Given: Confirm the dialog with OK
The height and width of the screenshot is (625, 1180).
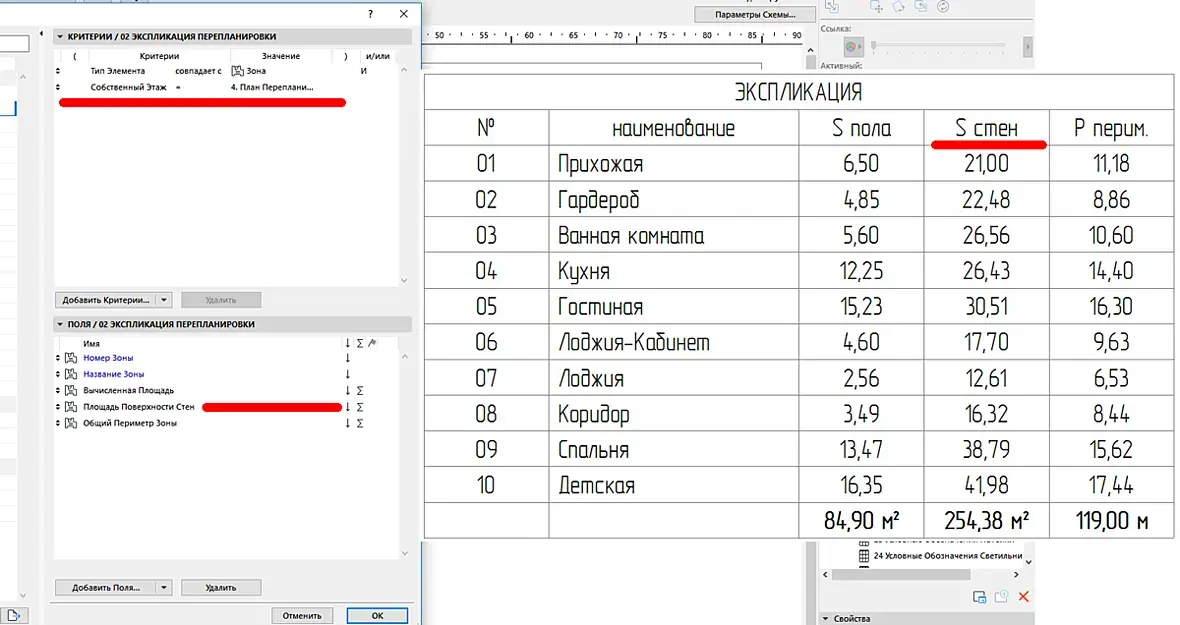Looking at the screenshot, I should tap(377, 615).
